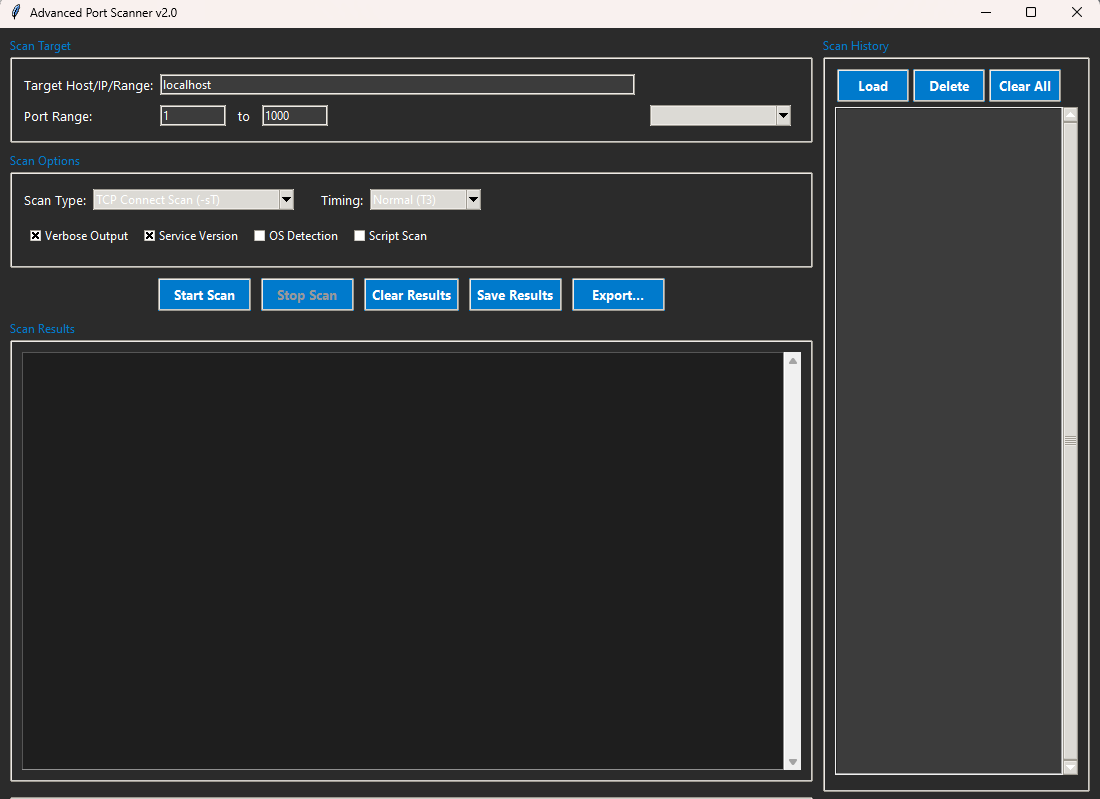Click the Clear Results button
Viewport: 1100px width, 799px height.
(411, 295)
